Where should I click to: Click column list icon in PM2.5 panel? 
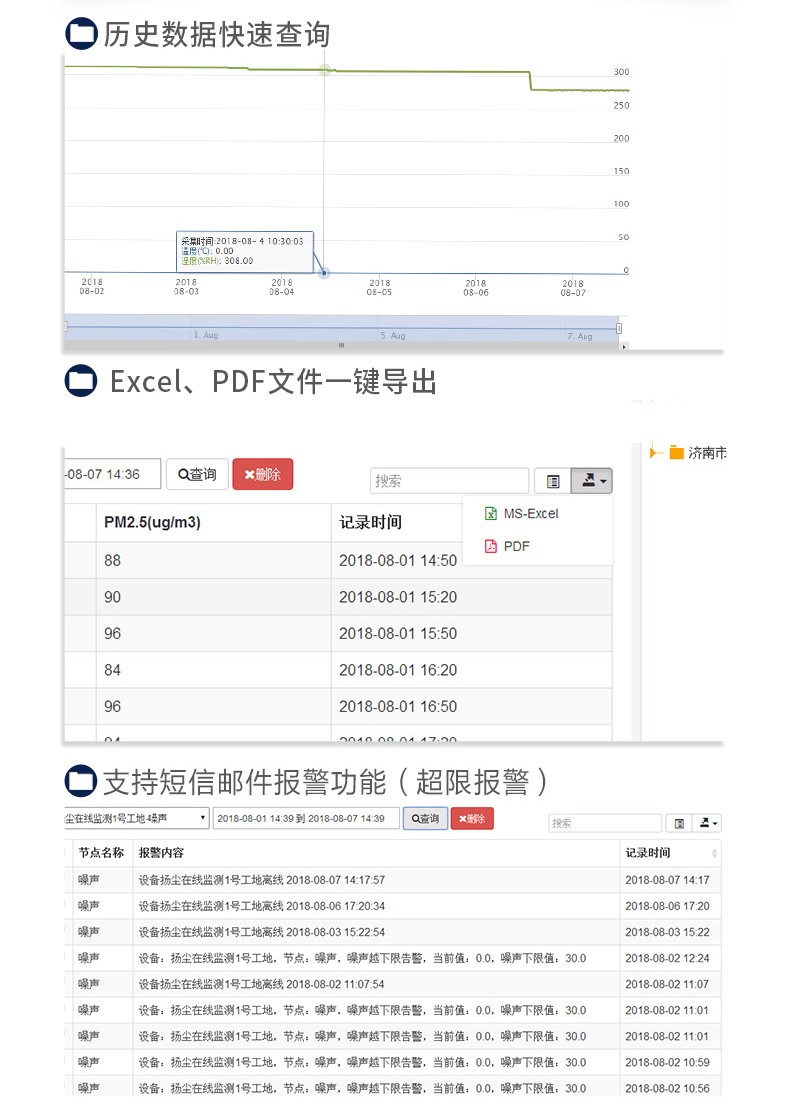pyautogui.click(x=552, y=481)
